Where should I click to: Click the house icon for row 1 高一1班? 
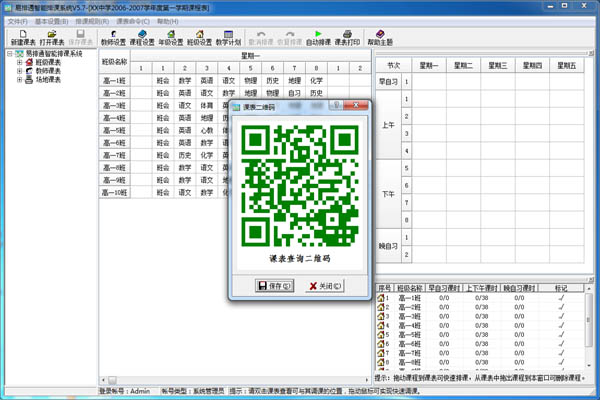tap(381, 298)
